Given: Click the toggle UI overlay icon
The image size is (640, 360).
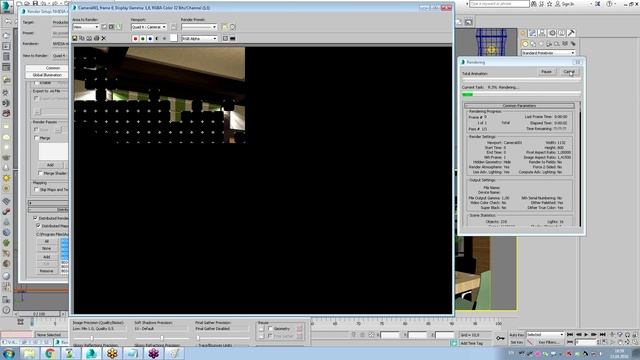Looking at the screenshot, I should point(225,38).
